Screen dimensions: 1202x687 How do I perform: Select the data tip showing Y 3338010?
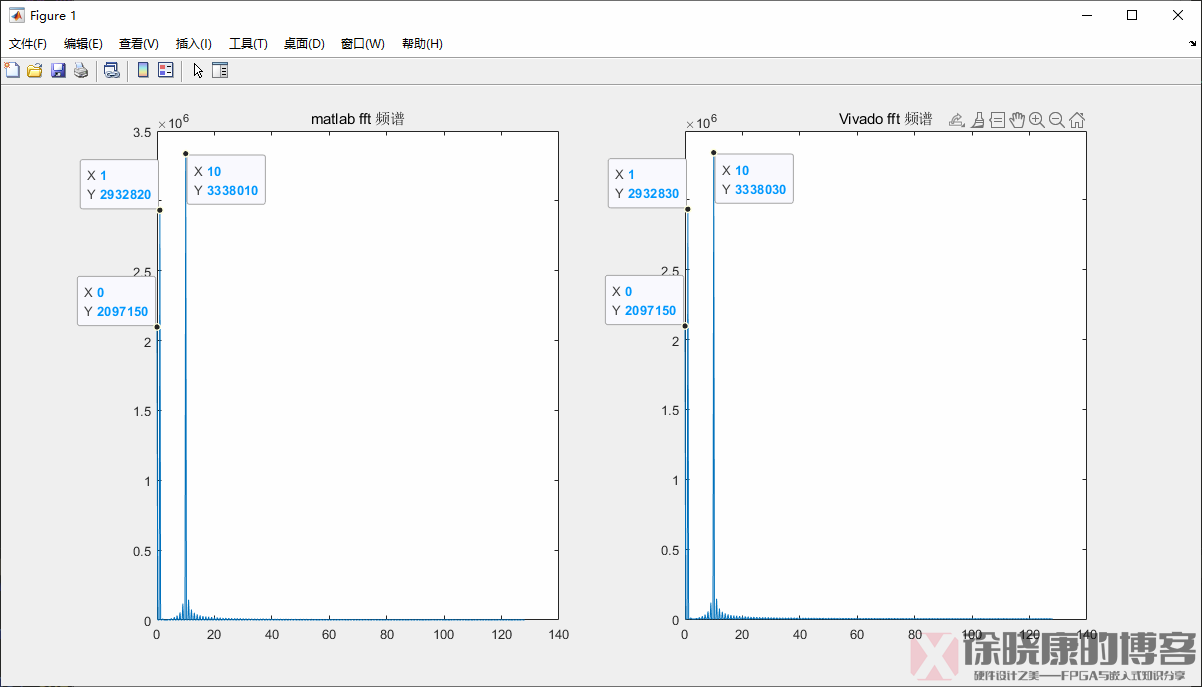(226, 179)
